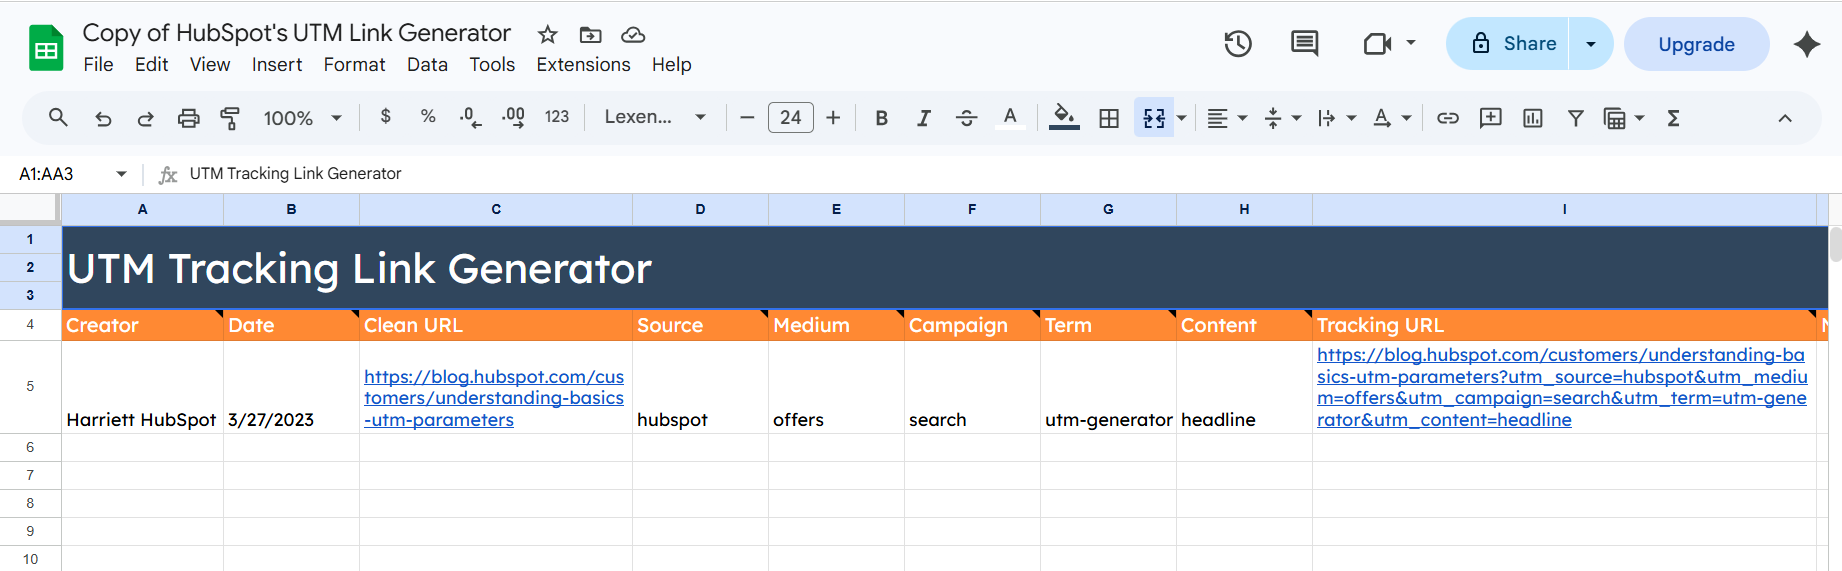1842x571 pixels.
Task: Open text wrapping dropdown
Action: [x=1337, y=118]
